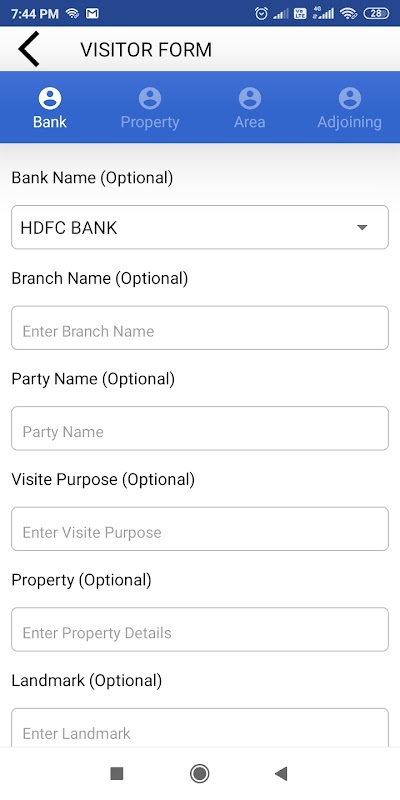This screenshot has height=800, width=400.
Task: Select the Bank tab person icon
Action: (50, 98)
